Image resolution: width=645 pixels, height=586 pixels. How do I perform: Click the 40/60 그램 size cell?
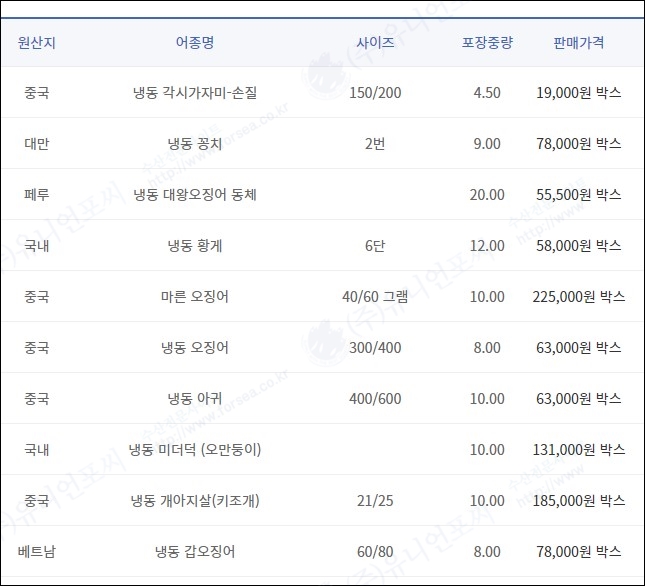(375, 296)
